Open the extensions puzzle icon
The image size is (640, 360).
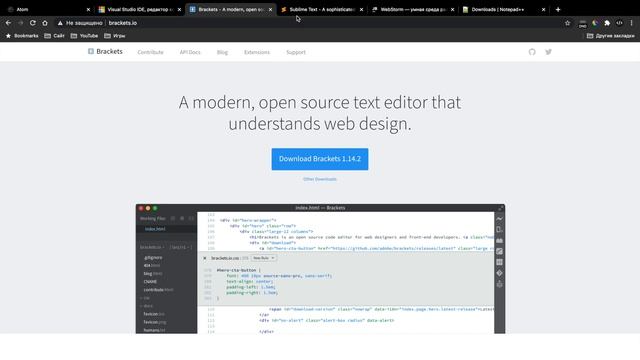tap(607, 23)
